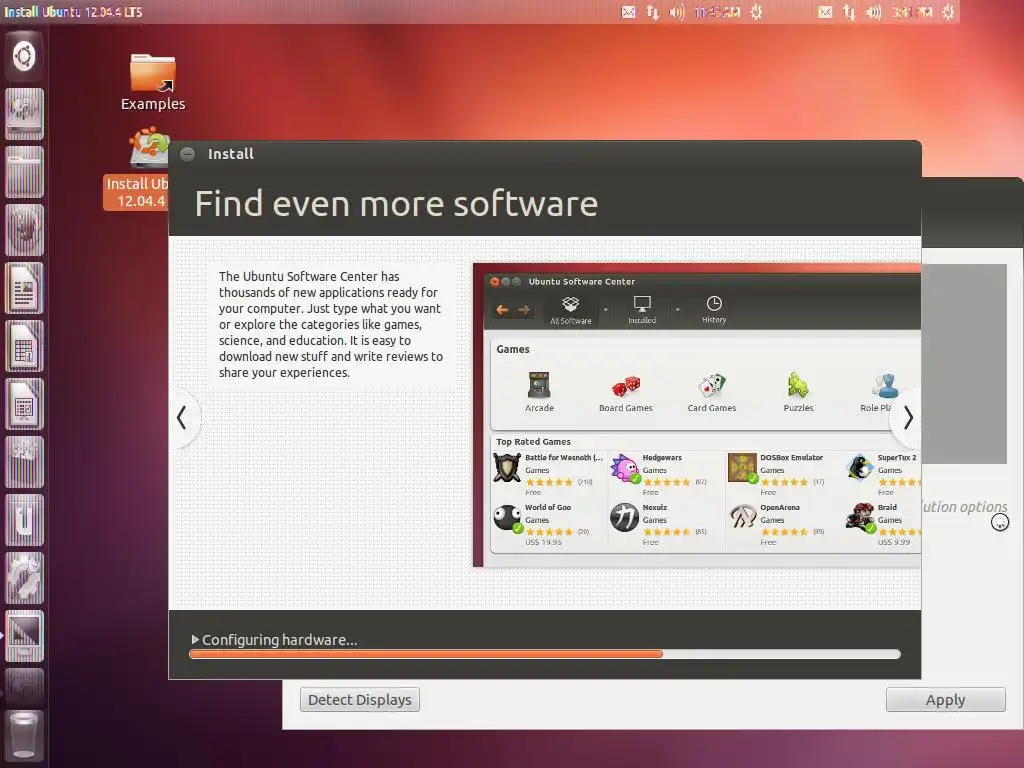Open Ubuntu Software Center launcher icon
Viewport: 1024px width, 768px height.
(x=24, y=462)
